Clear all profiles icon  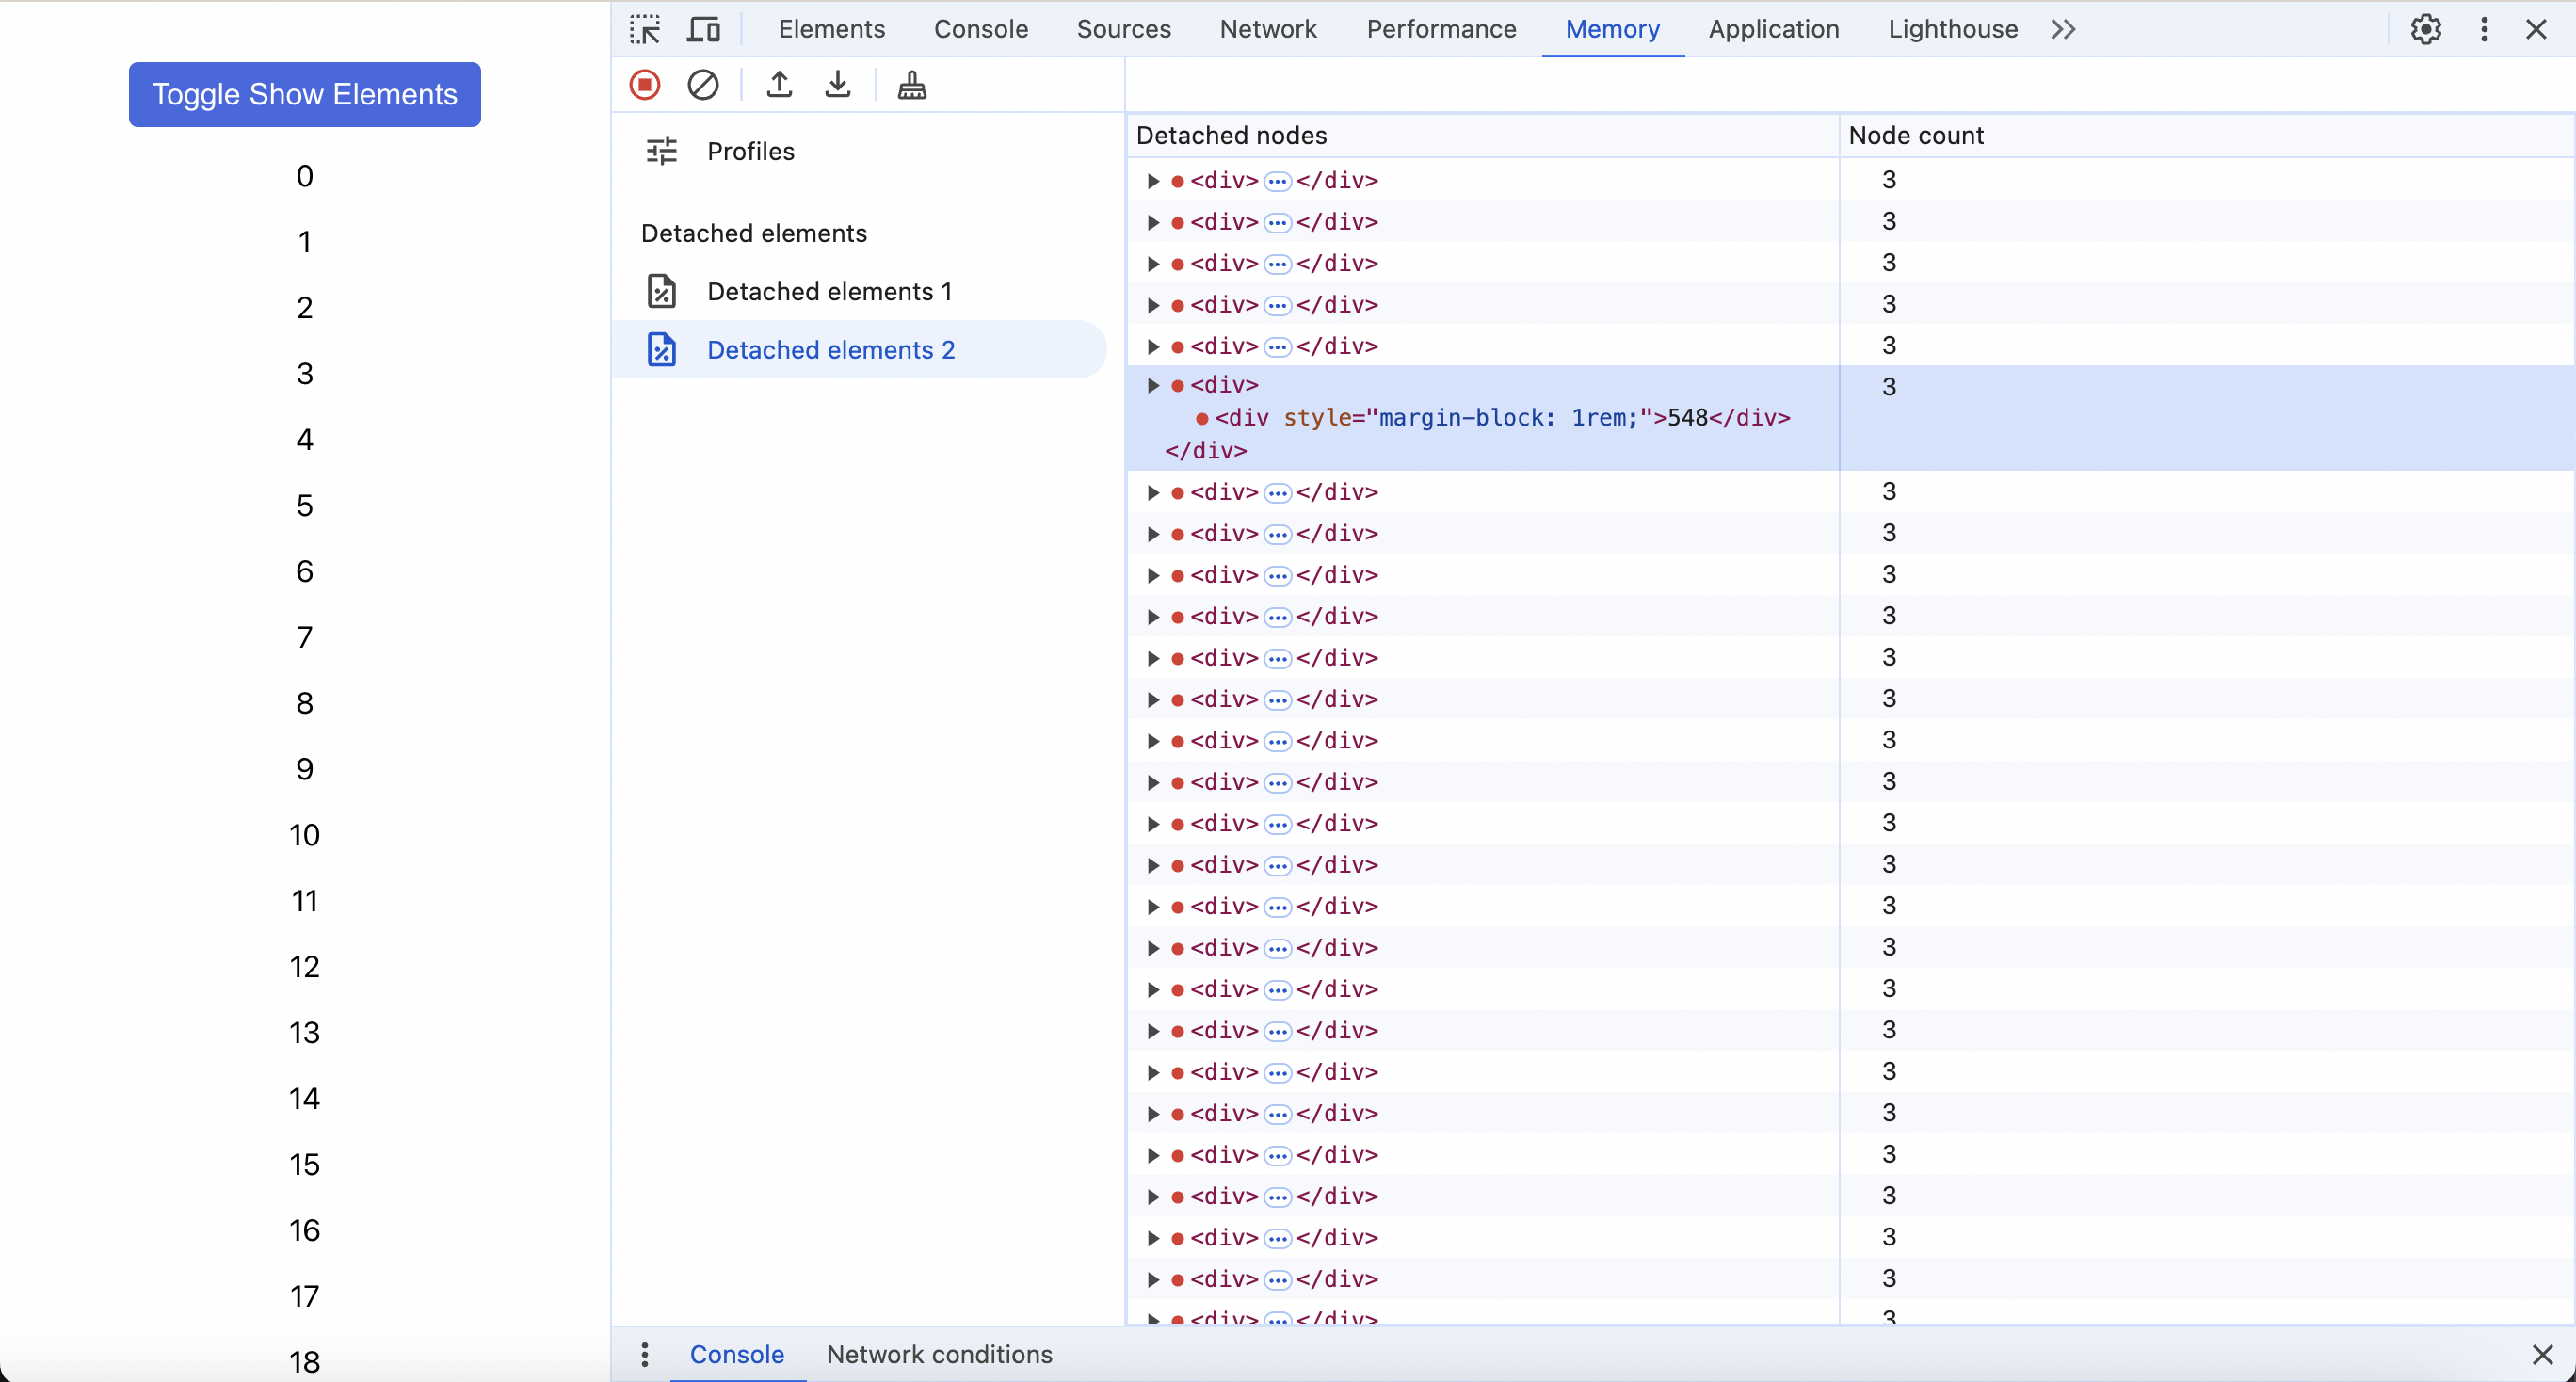click(703, 85)
